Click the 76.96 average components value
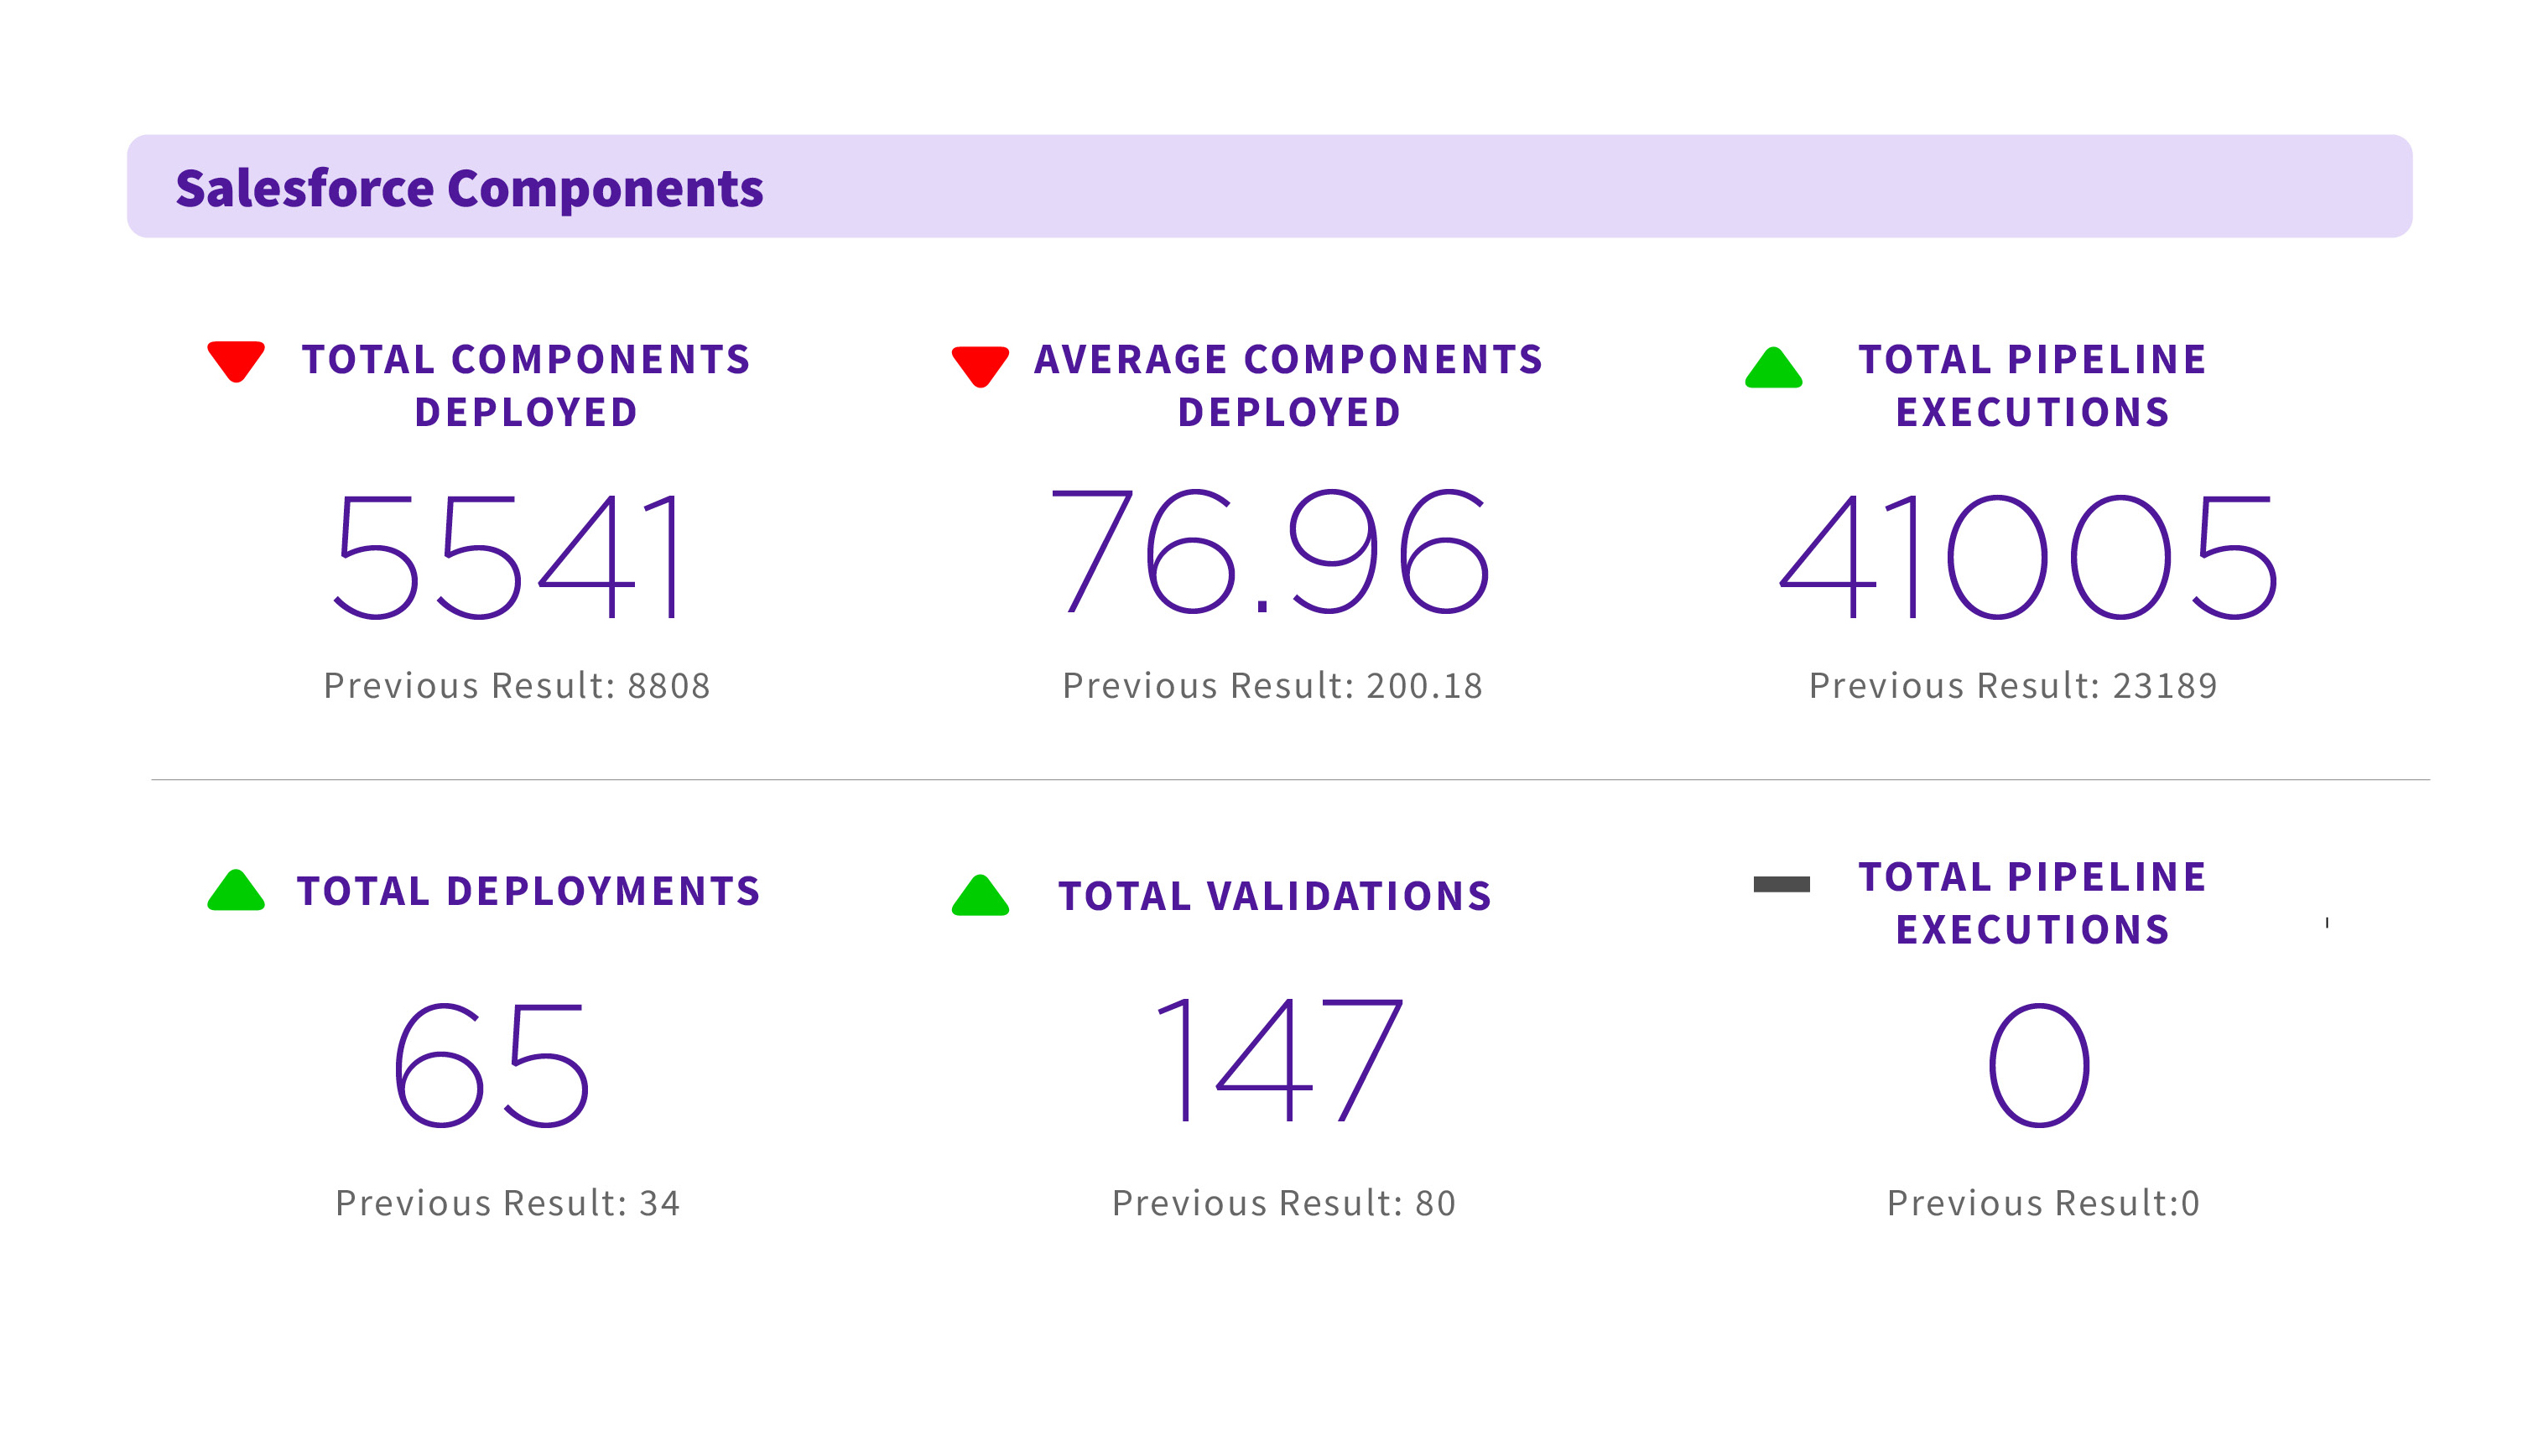This screenshot has width=2544, height=1456. point(1270,551)
